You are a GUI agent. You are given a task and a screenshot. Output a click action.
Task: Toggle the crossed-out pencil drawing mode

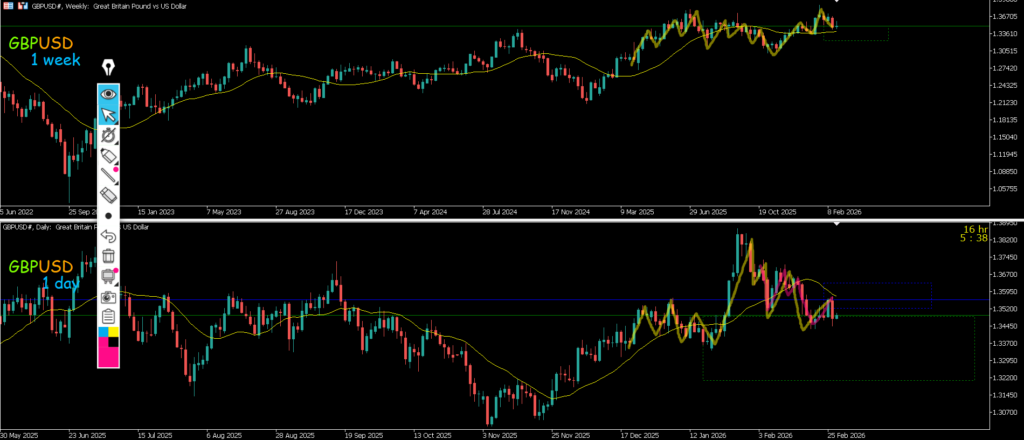click(x=109, y=135)
